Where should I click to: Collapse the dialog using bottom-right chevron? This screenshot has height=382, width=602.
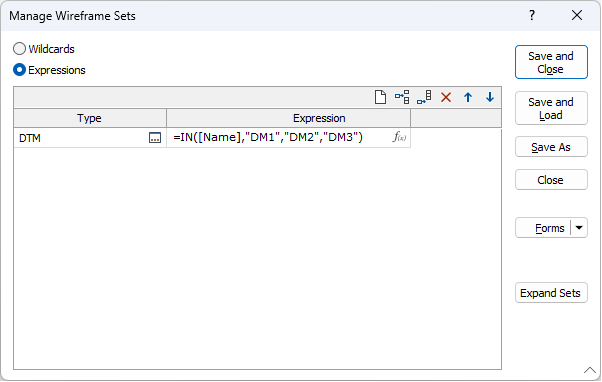tap(590, 370)
